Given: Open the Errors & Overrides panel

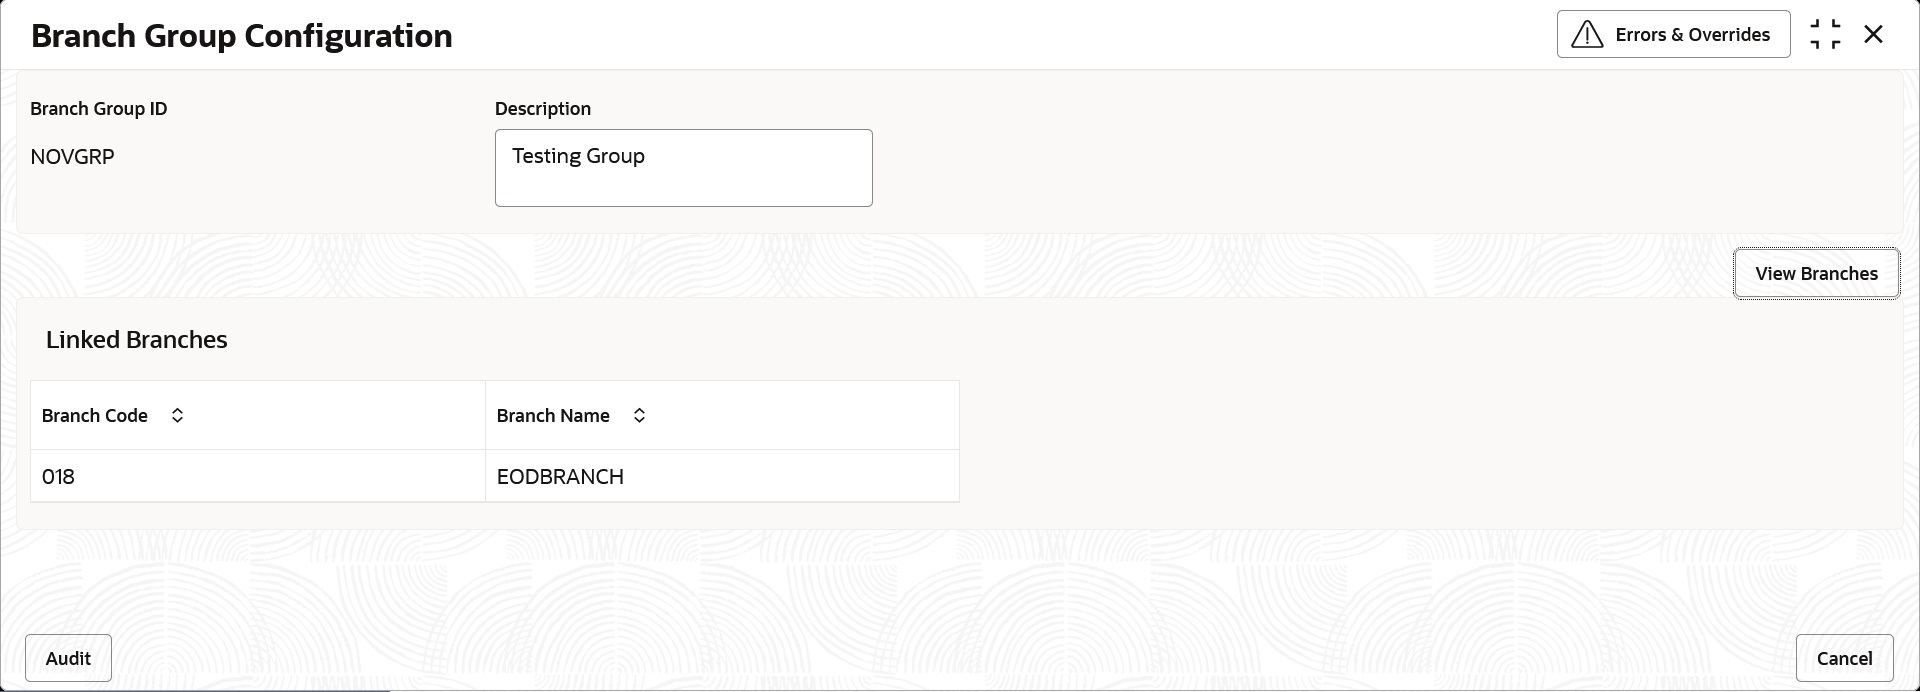Looking at the screenshot, I should [x=1673, y=35].
